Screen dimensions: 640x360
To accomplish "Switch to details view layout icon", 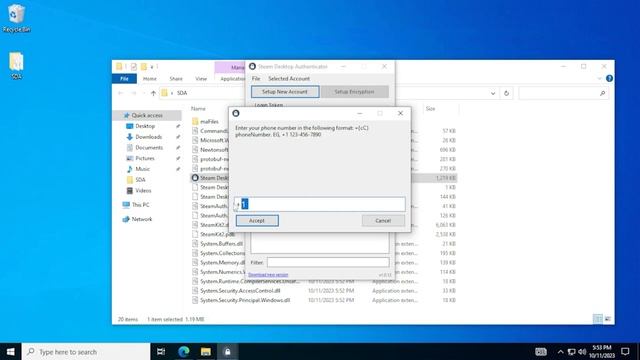I will pyautogui.click(x=598, y=319).
